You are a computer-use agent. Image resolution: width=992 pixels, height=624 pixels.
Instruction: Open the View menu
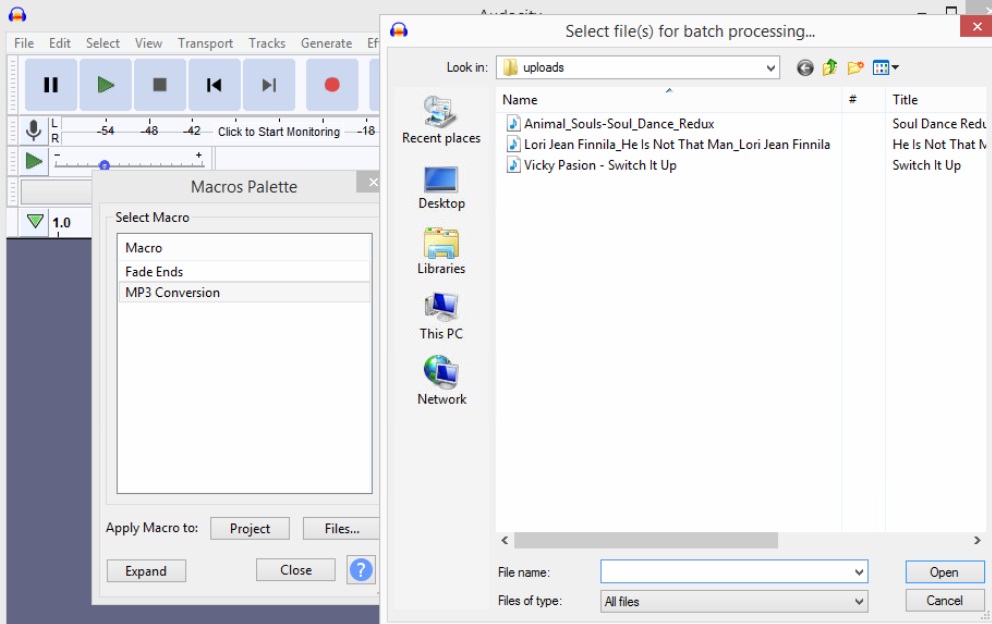click(x=149, y=43)
